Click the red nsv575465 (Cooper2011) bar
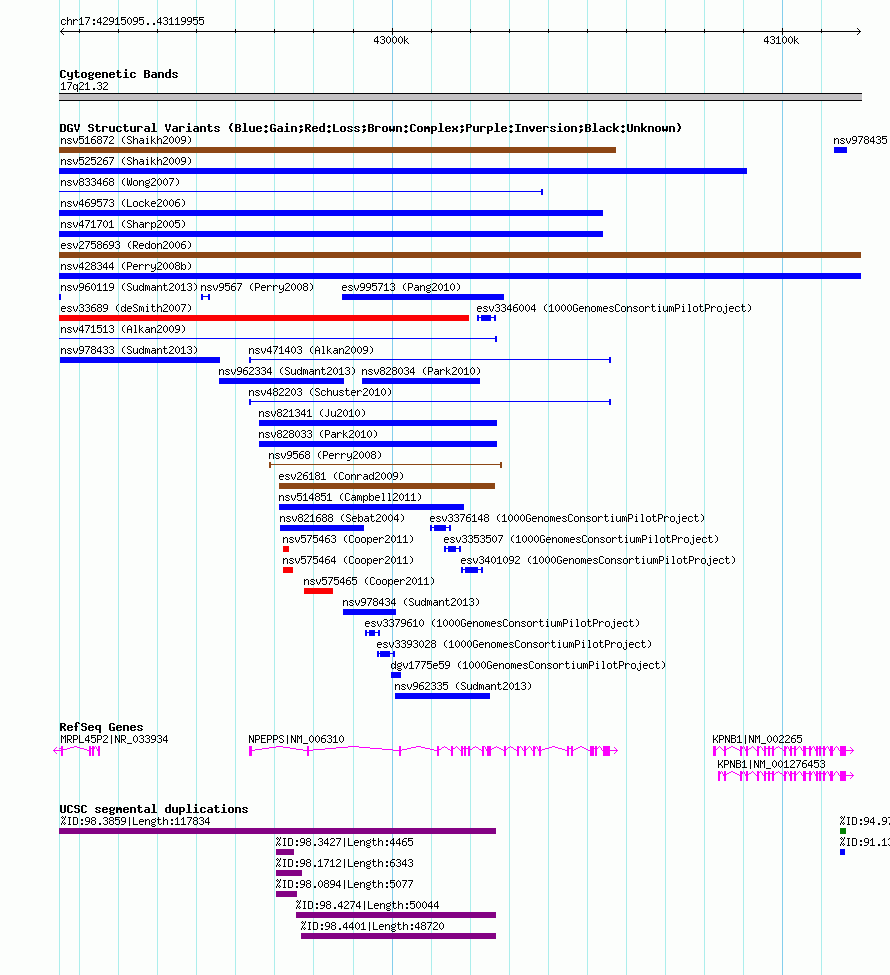 318,591
